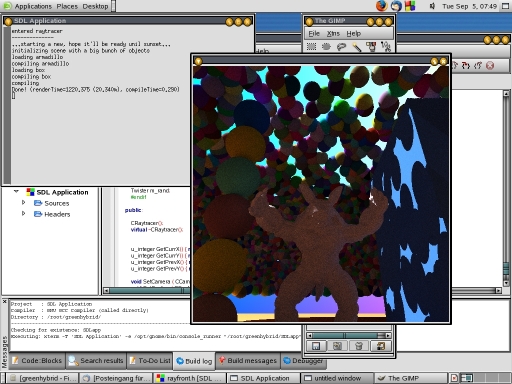The height and width of the screenshot is (384, 512).
Task: Open the Desktop menu in top panel
Action: [95, 6]
